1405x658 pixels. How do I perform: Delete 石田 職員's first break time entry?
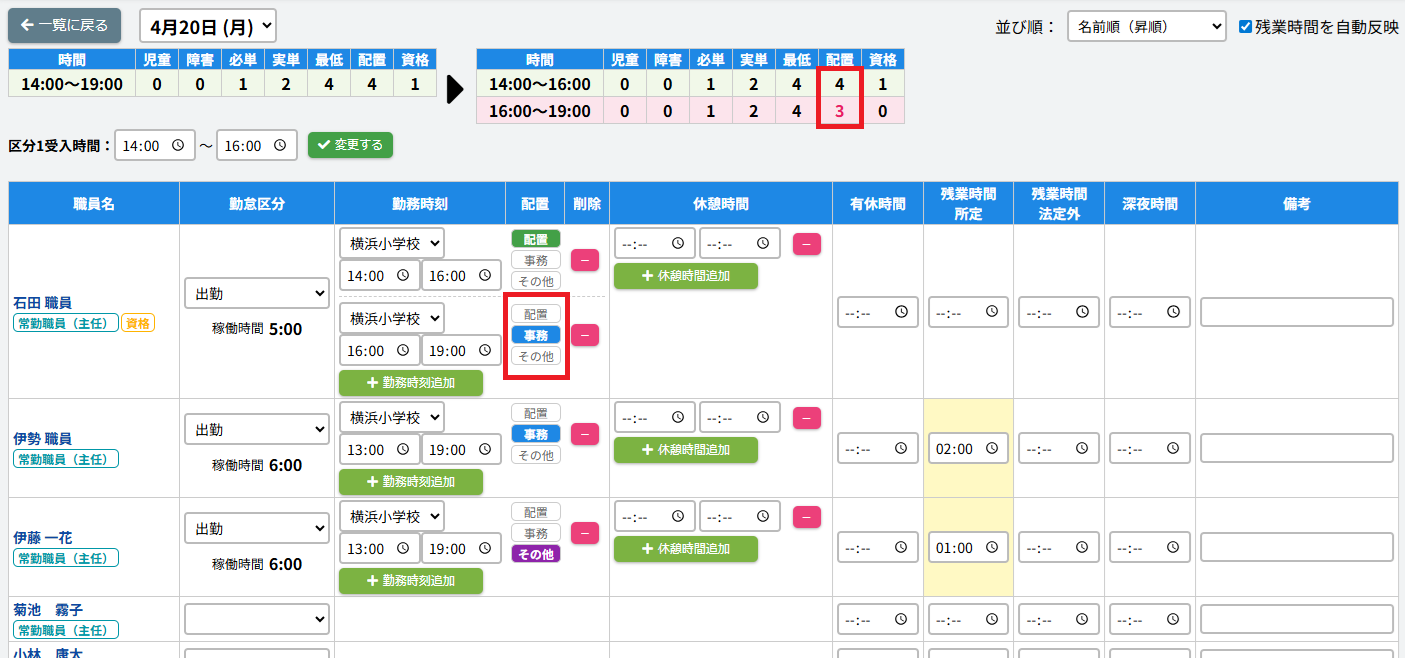806,243
